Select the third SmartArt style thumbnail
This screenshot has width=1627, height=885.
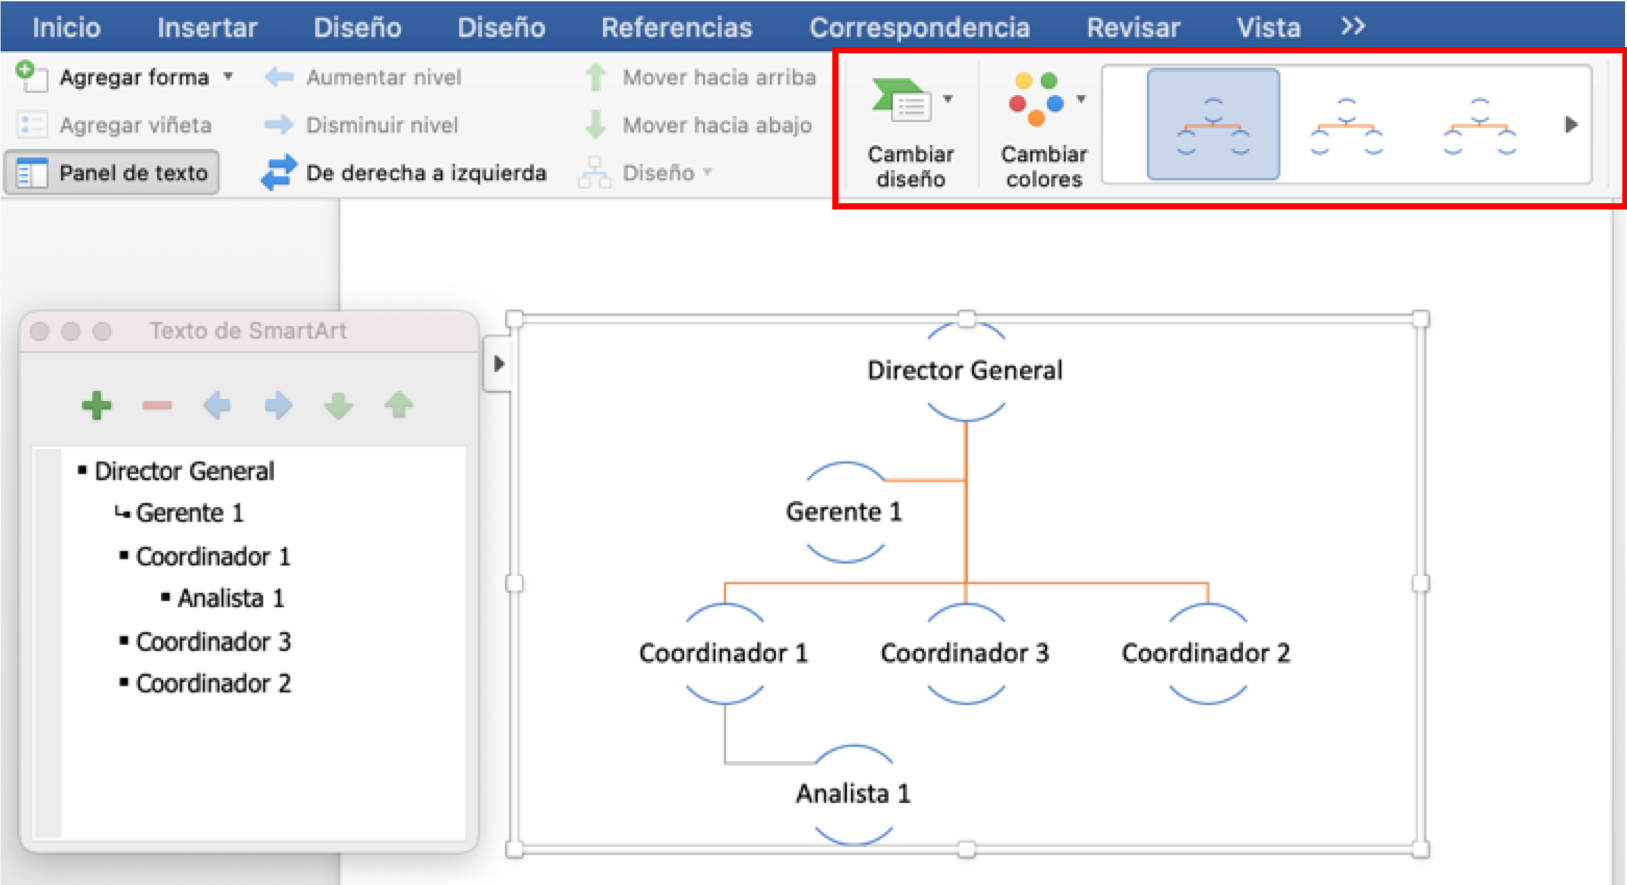[x=1479, y=124]
